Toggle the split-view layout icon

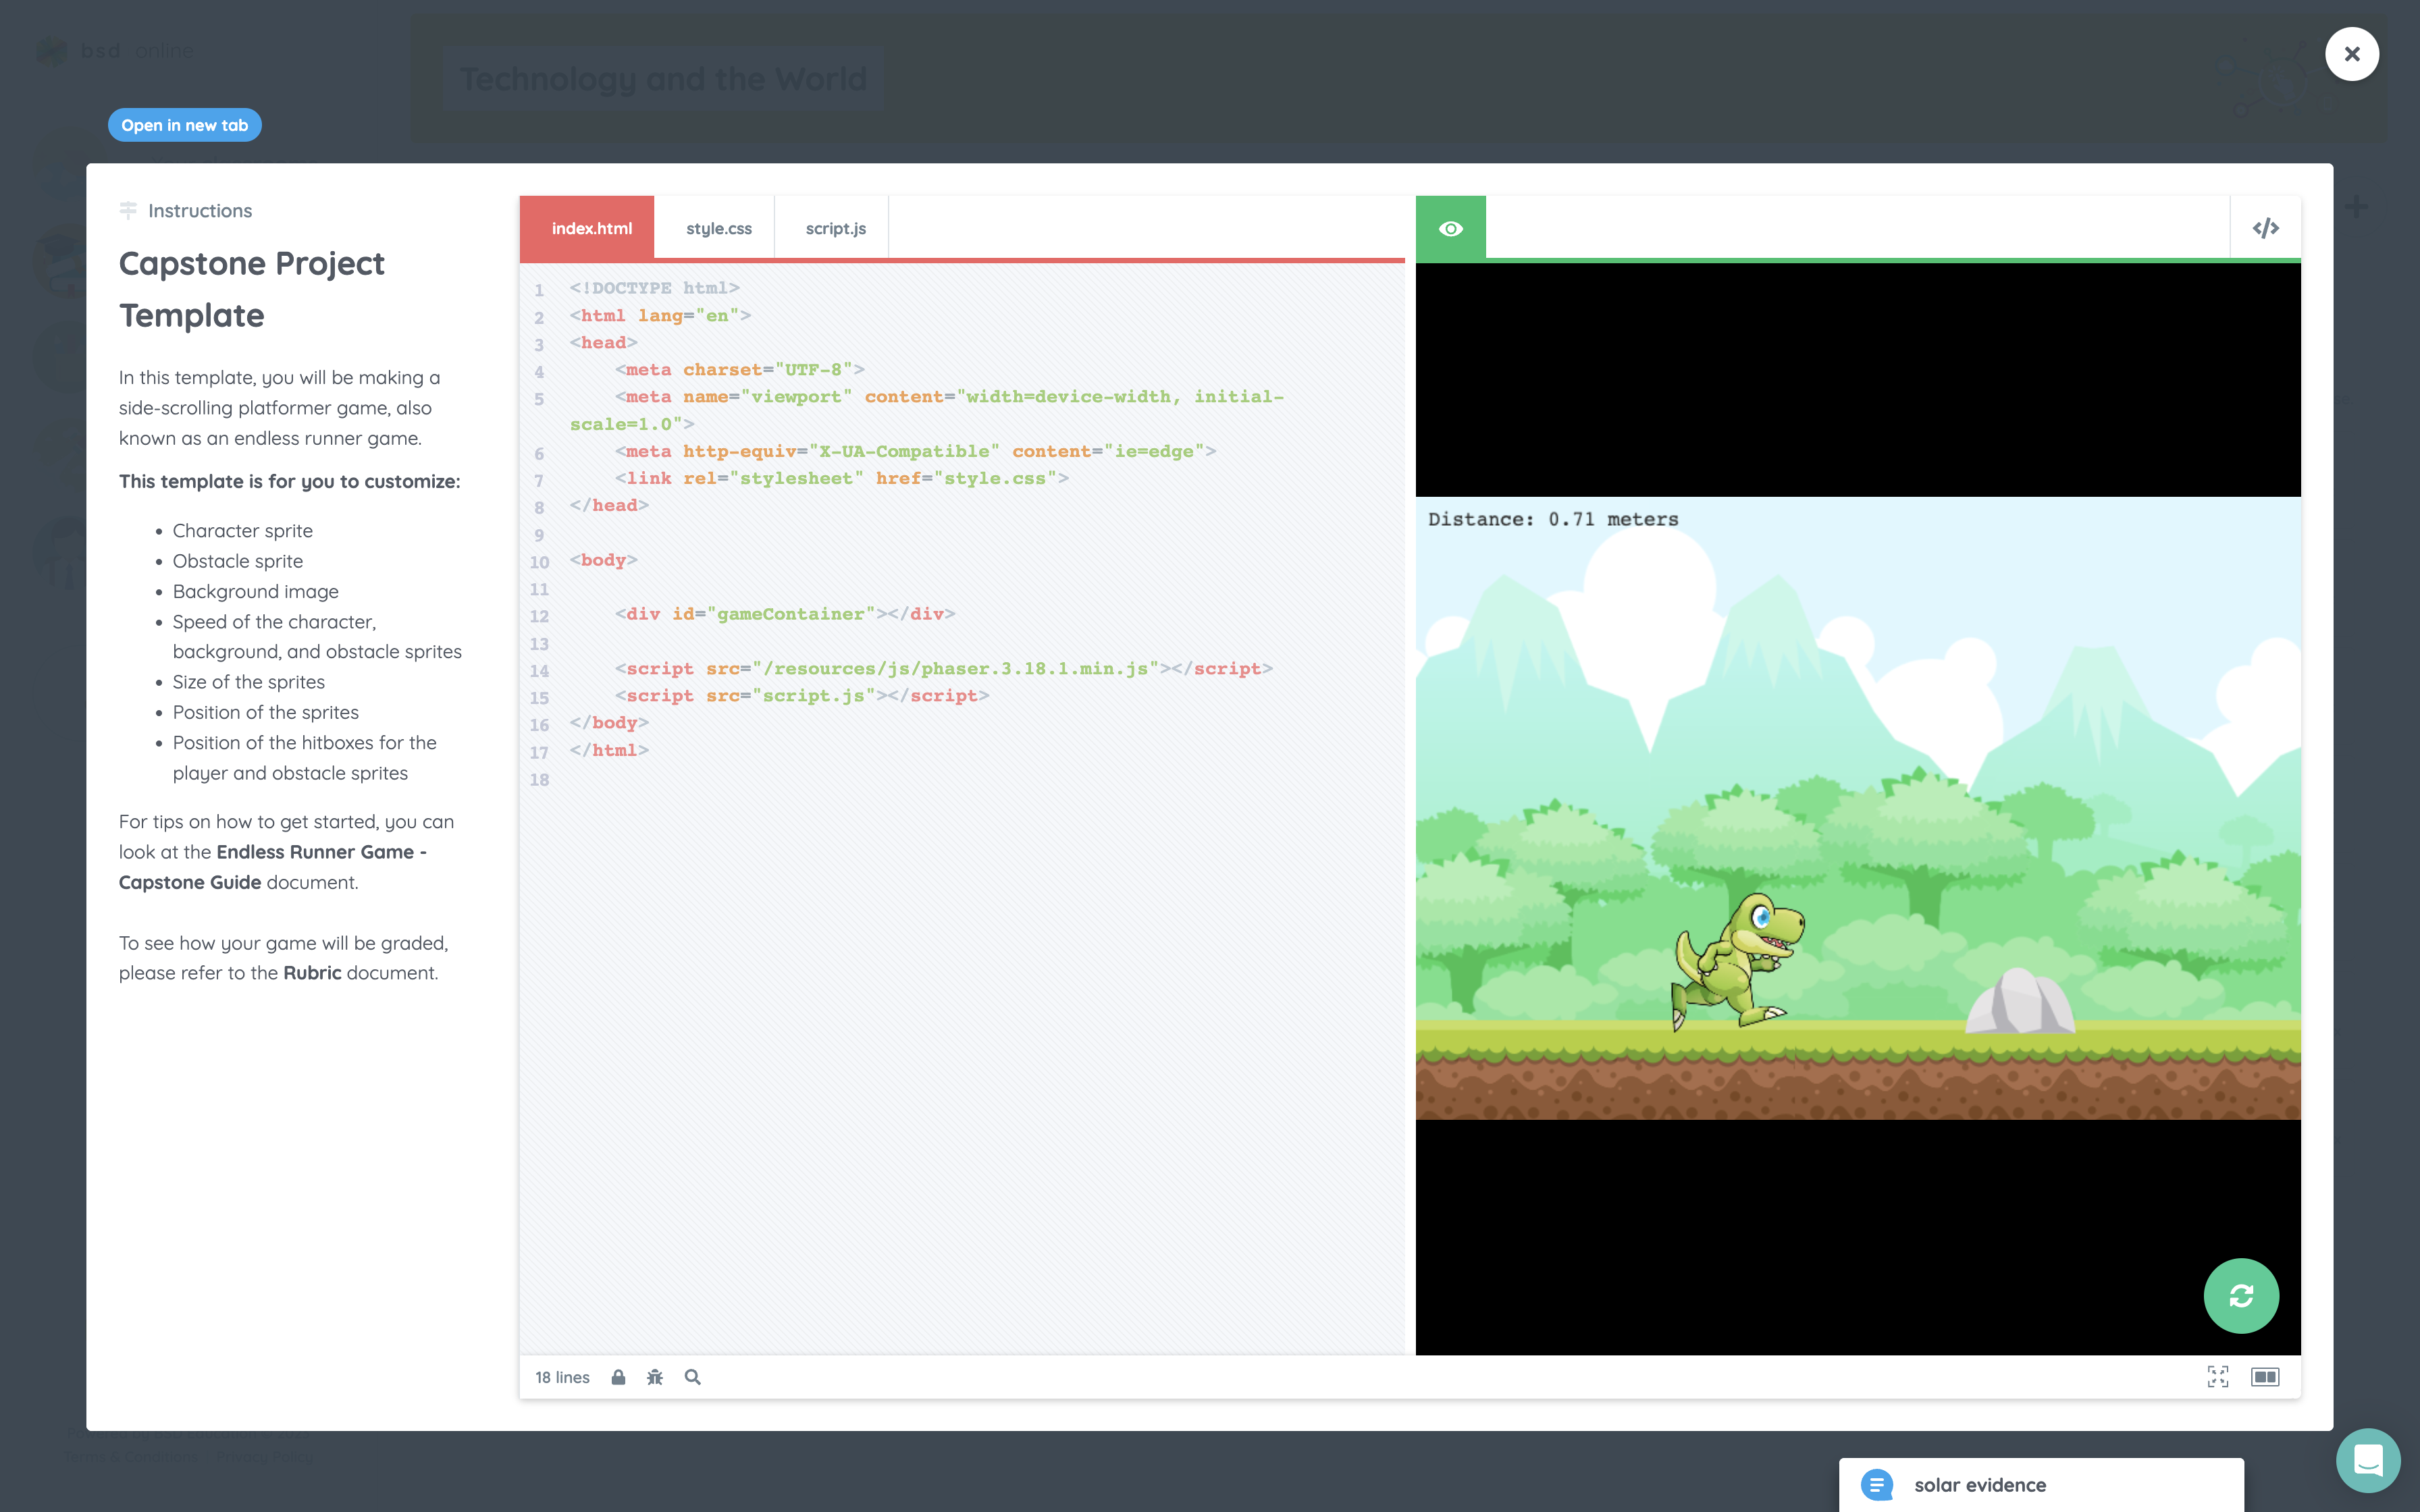coord(2264,1377)
